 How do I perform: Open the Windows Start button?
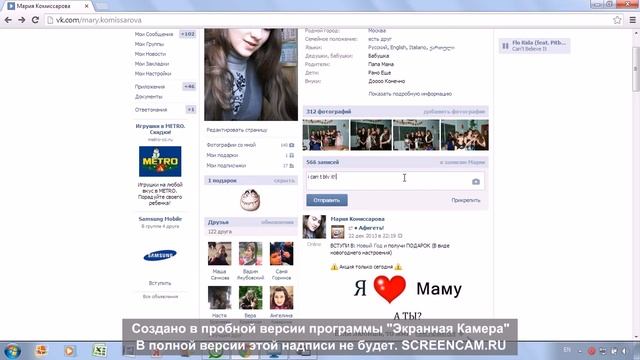click(12, 351)
